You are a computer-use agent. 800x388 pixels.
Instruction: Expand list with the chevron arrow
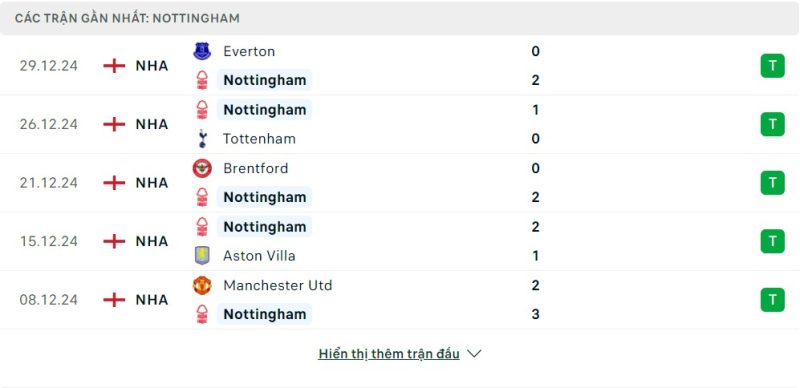pos(474,354)
